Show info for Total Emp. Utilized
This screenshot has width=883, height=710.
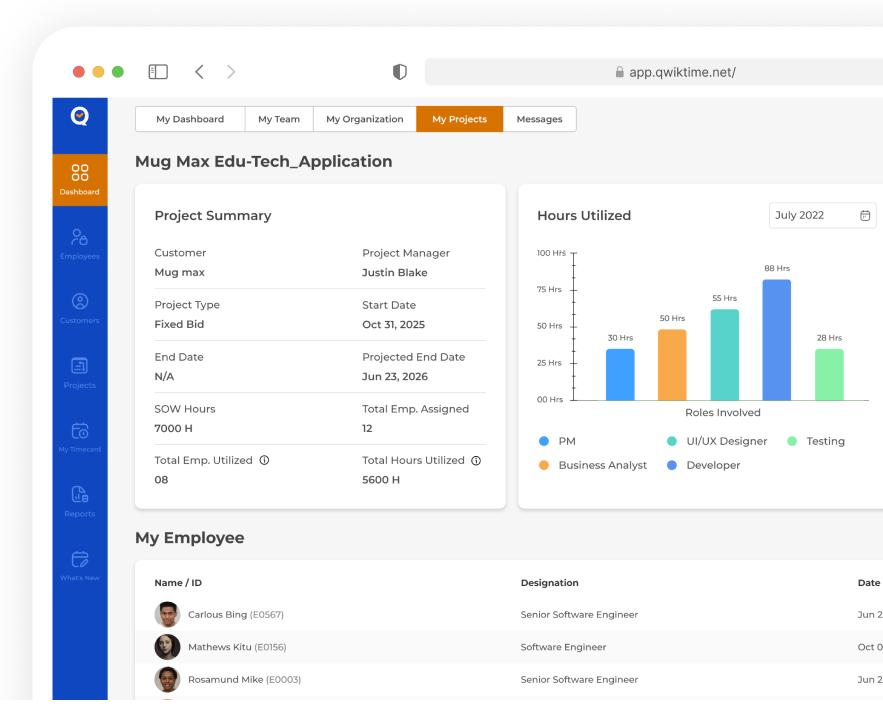pos(264,460)
